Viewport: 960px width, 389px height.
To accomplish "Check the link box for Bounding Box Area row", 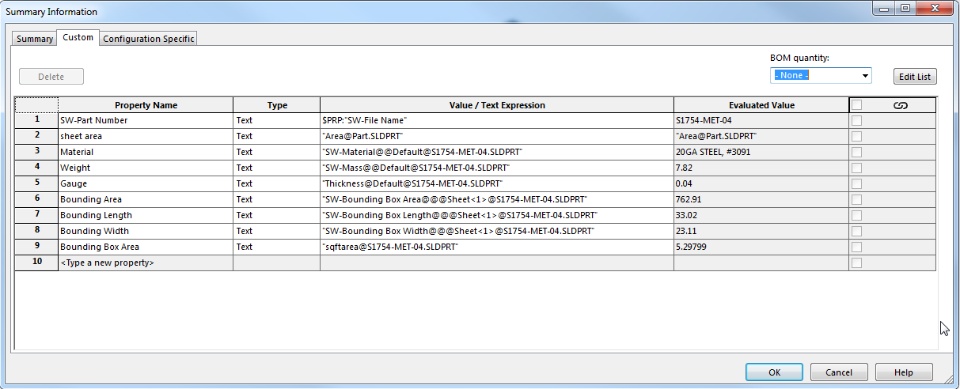I will coord(857,247).
